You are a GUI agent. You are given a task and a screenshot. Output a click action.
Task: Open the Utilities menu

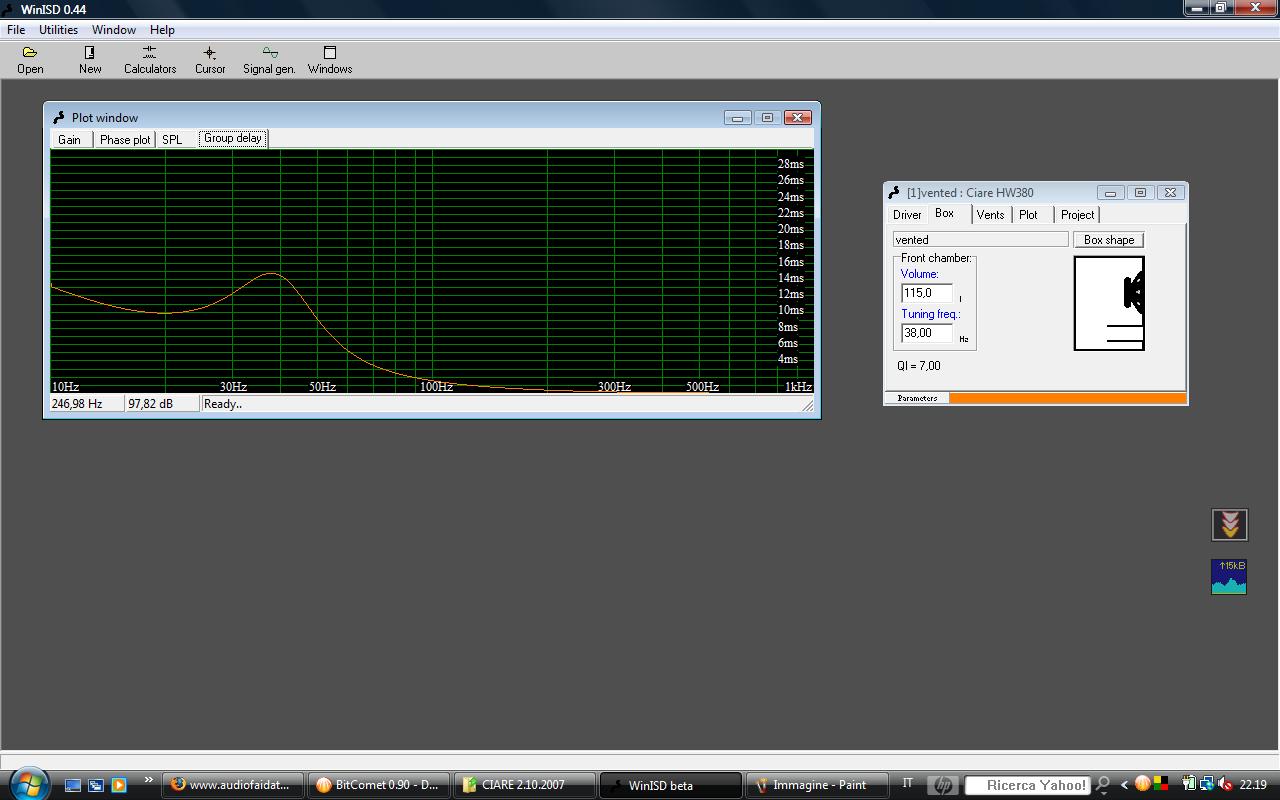click(58, 30)
